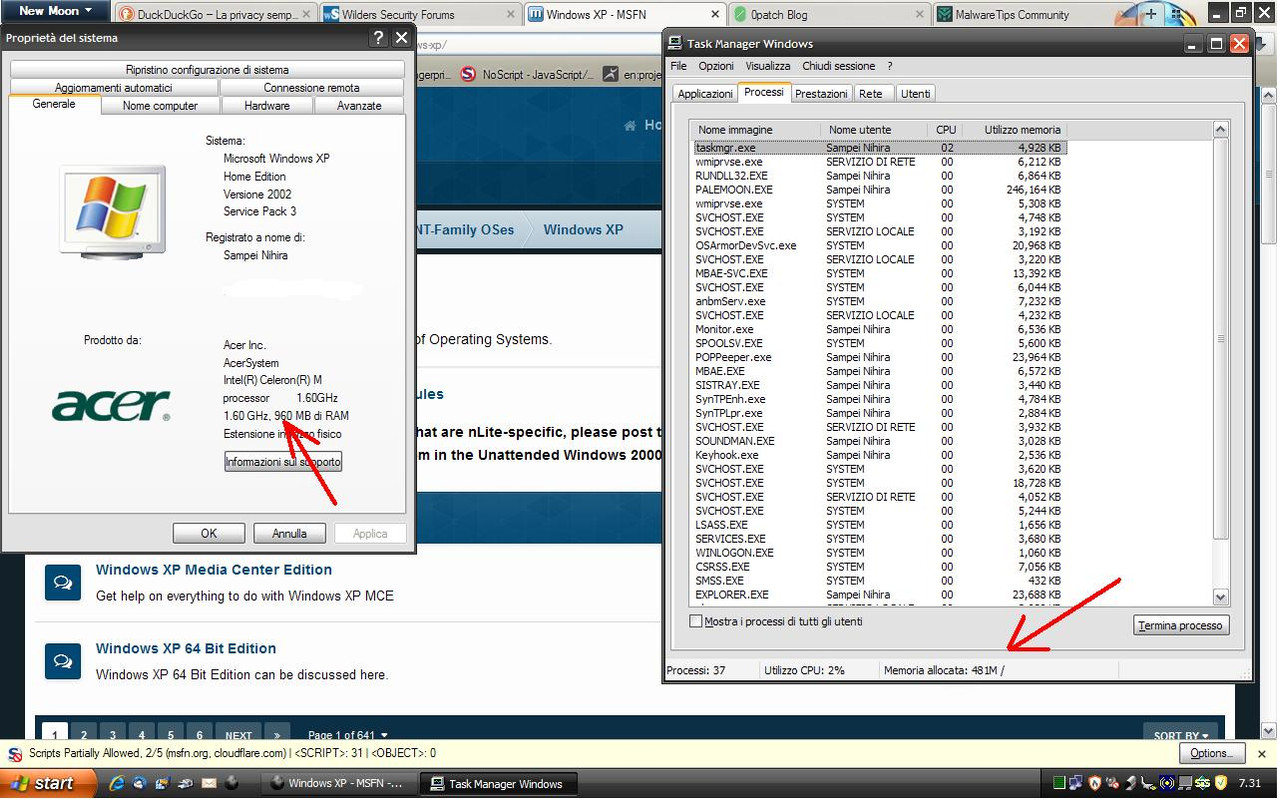This screenshot has width=1280, height=800.
Task: Switch to the Prestazioni tab
Action: point(821,93)
